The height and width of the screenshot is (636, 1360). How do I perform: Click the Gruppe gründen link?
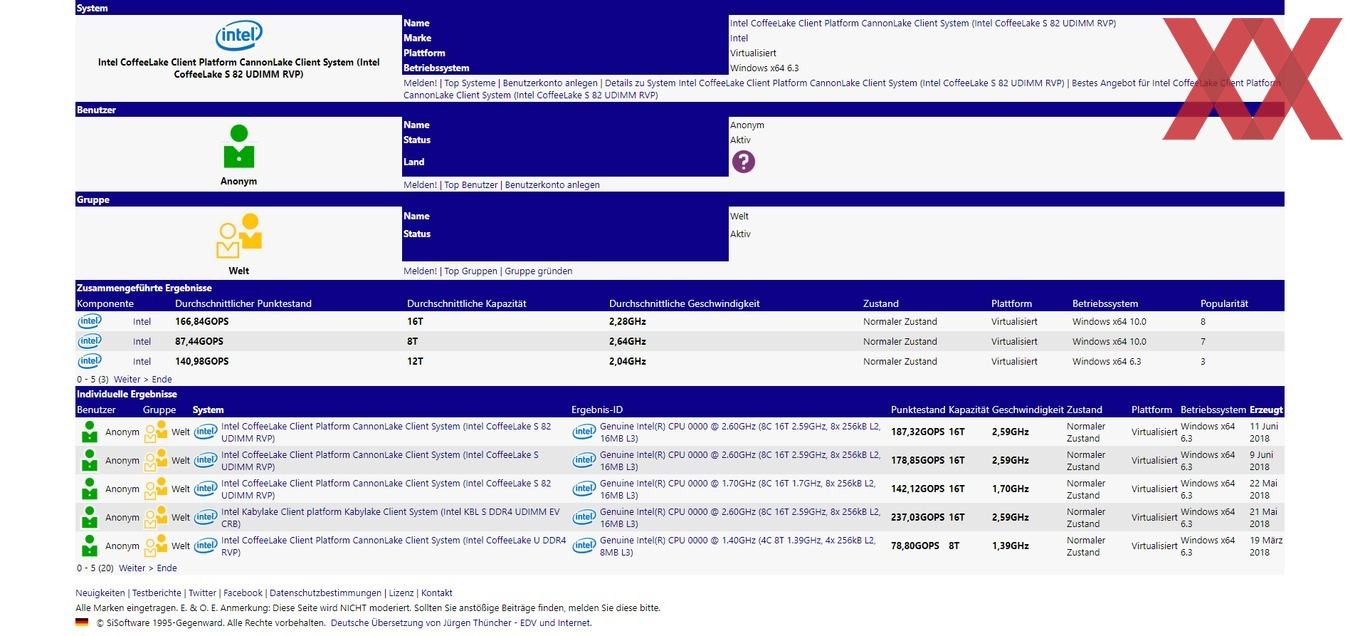(539, 271)
